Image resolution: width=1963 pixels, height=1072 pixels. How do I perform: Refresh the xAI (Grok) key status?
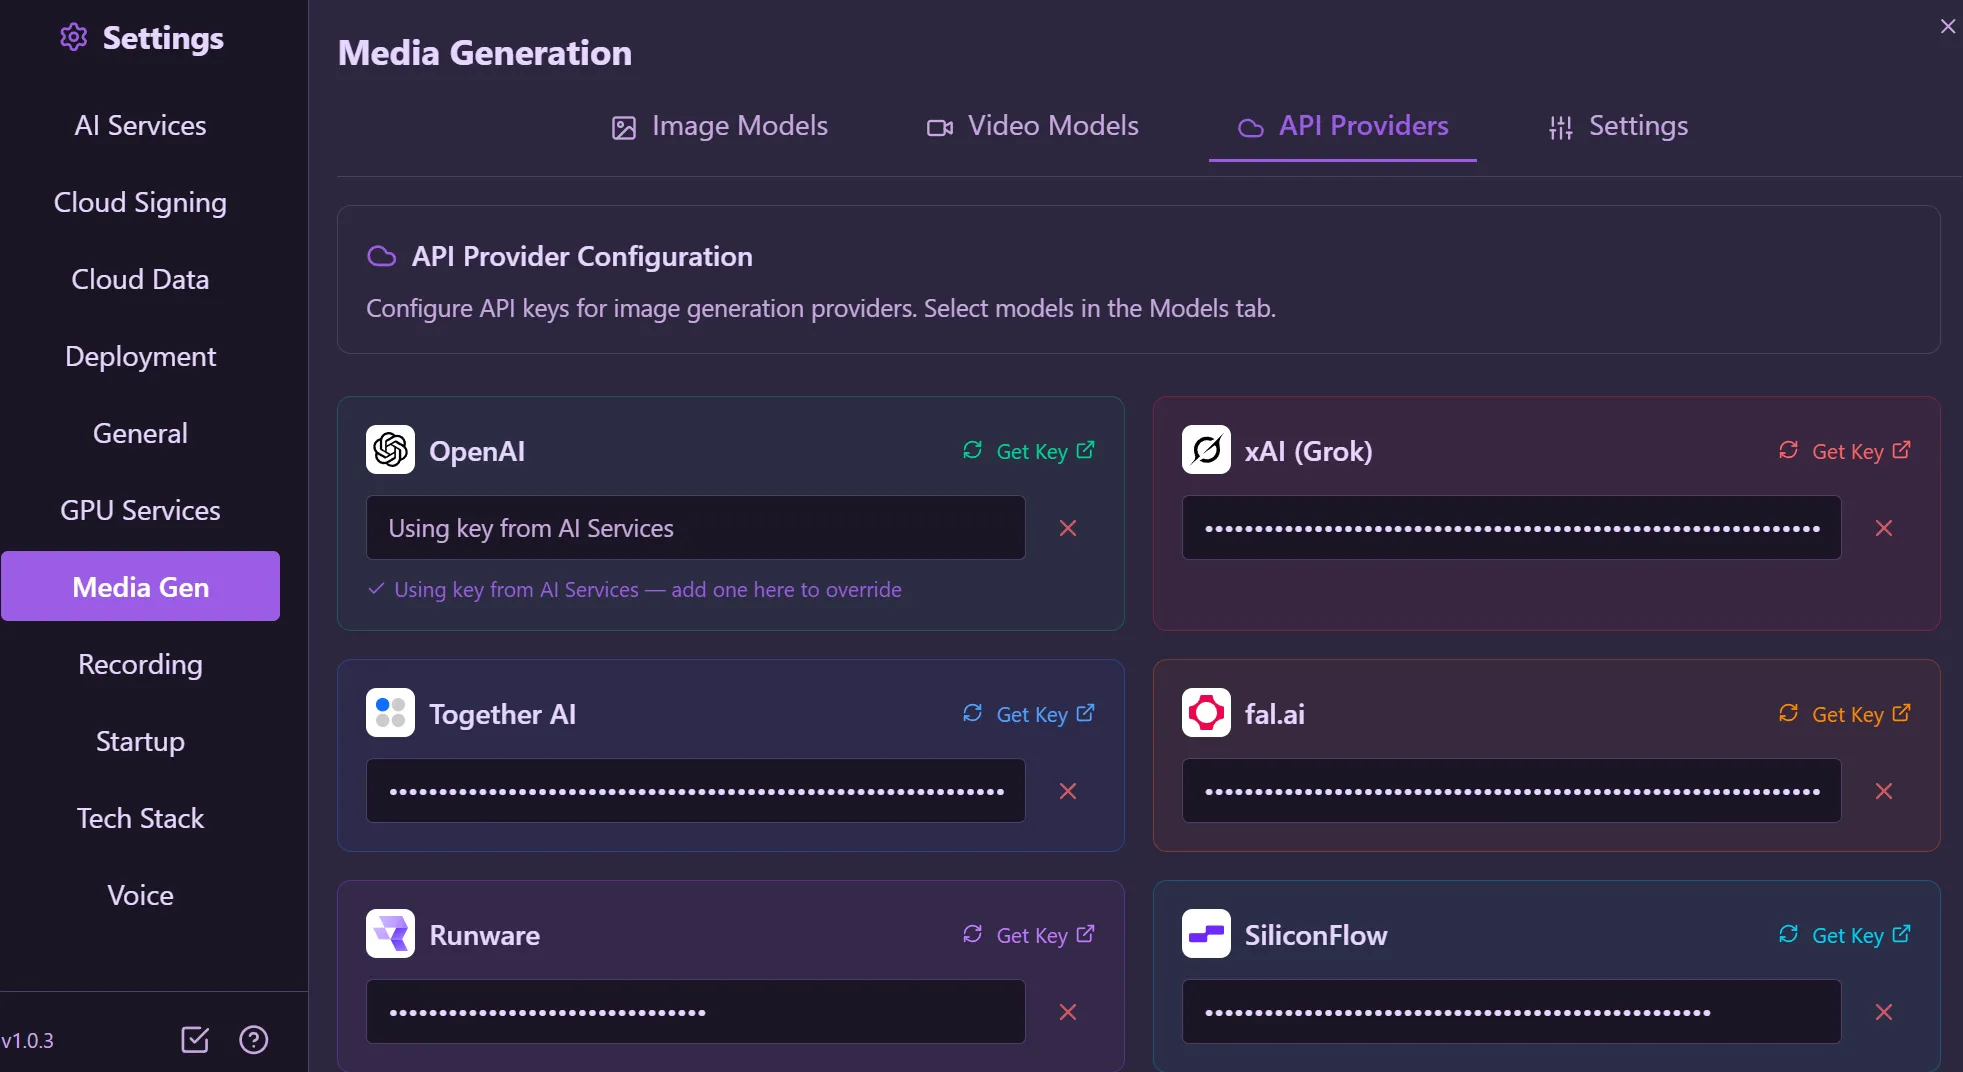point(1788,450)
